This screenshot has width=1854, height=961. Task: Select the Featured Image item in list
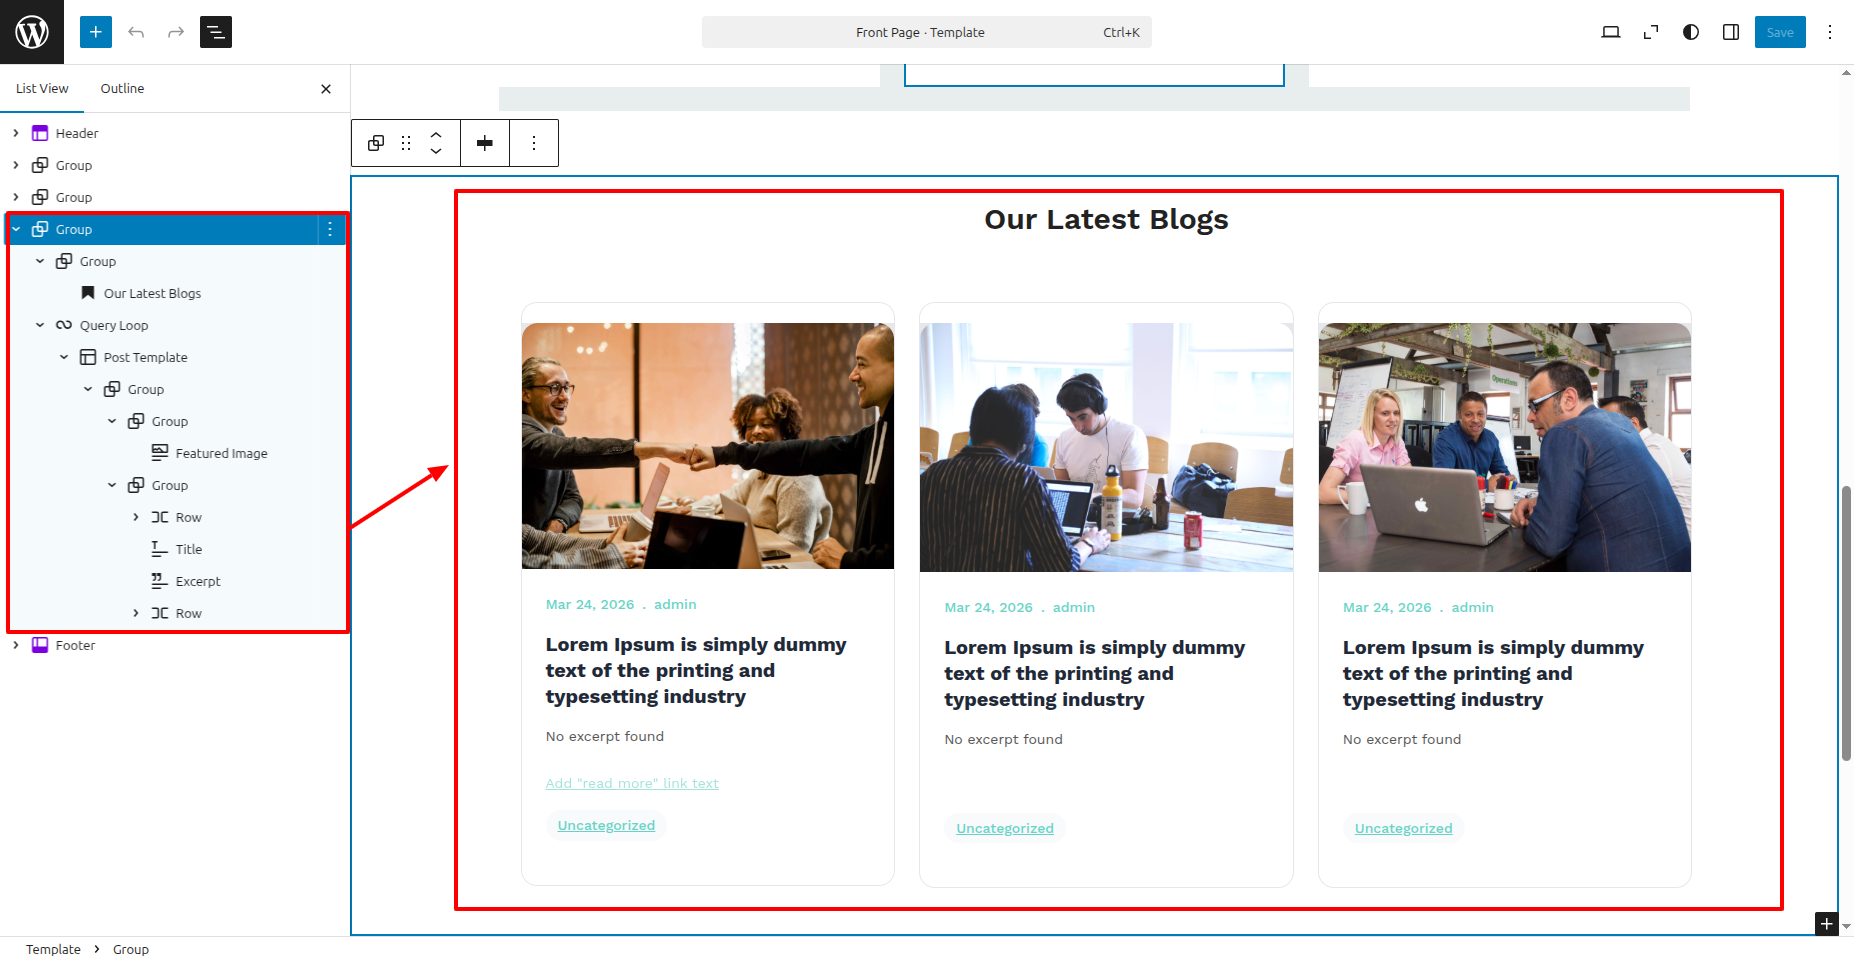(221, 453)
